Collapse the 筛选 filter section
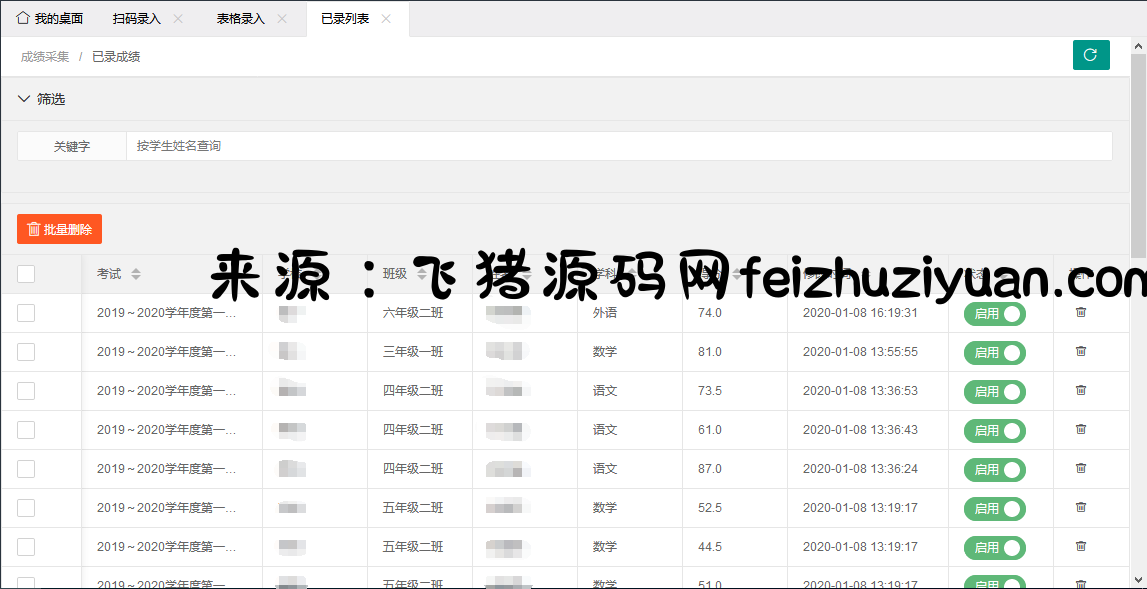 (24, 99)
